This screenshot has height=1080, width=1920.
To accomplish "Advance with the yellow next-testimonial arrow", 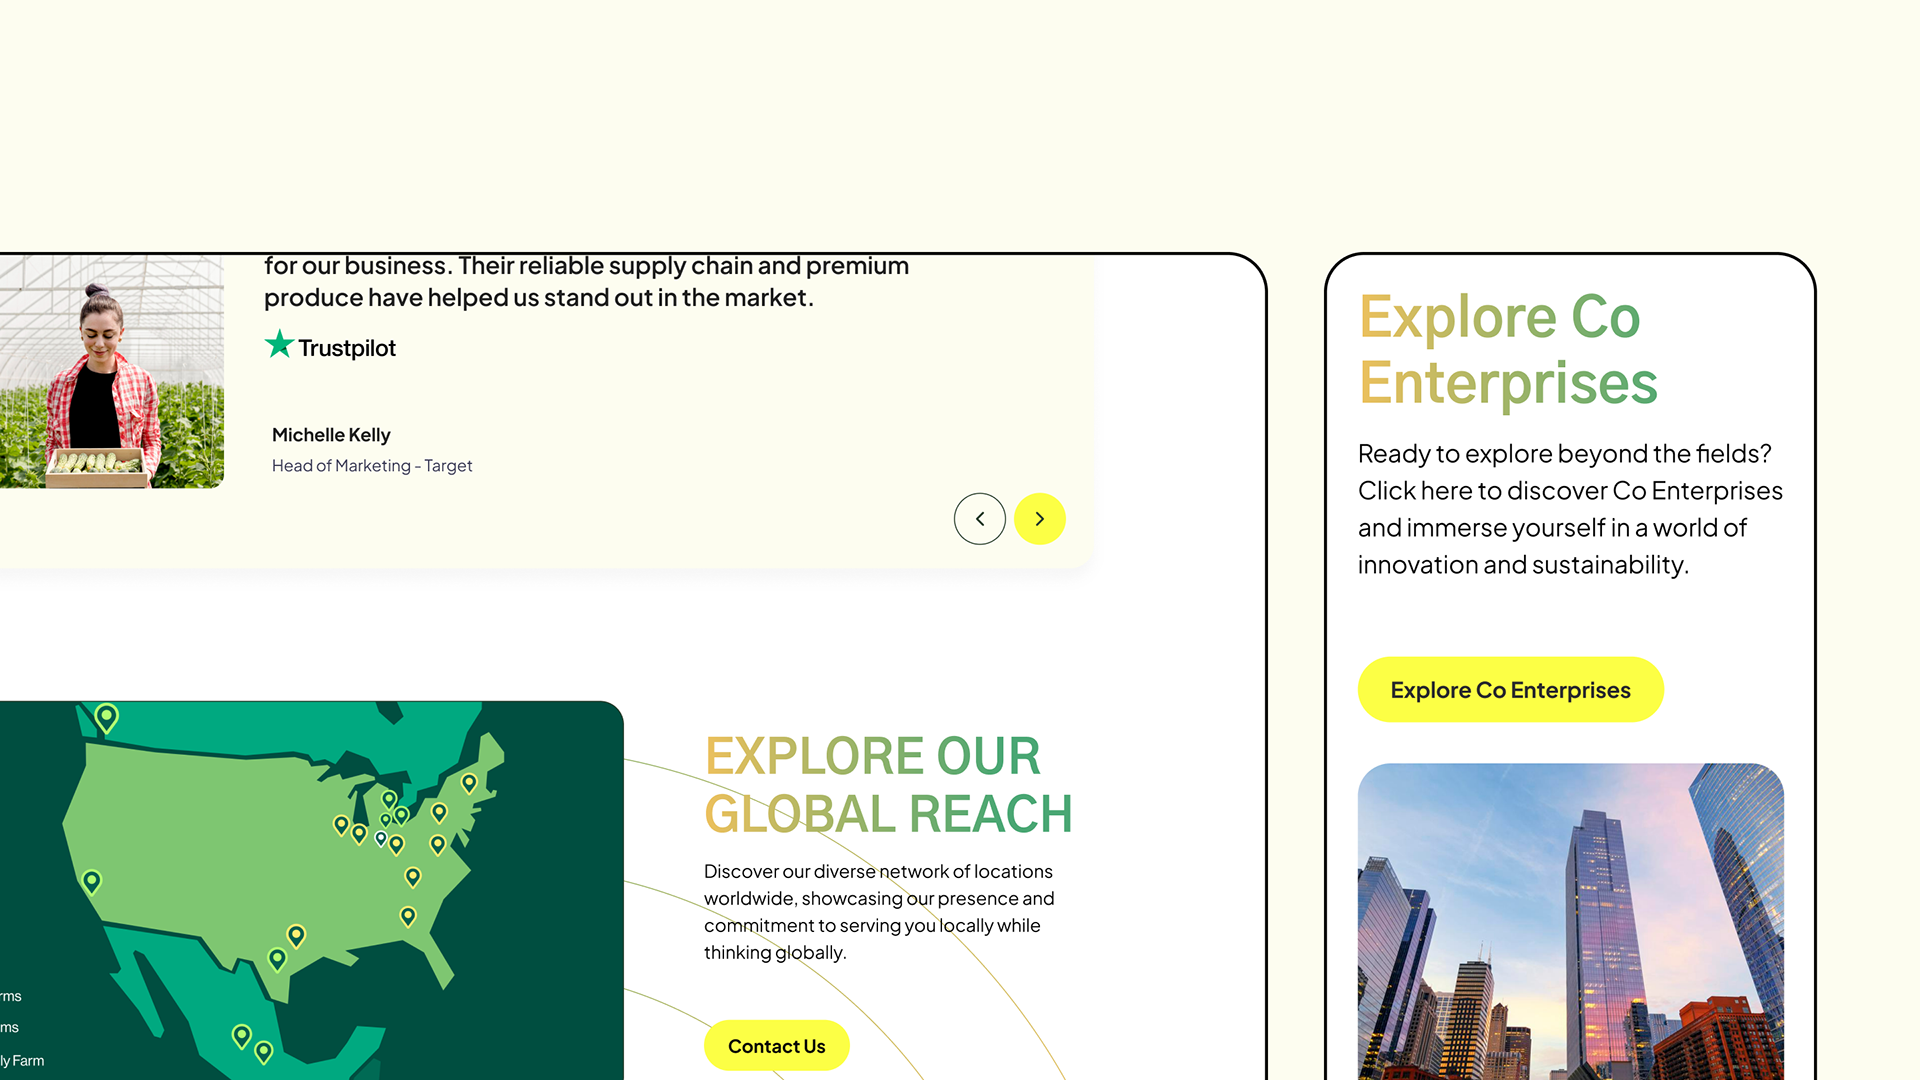I will point(1040,519).
